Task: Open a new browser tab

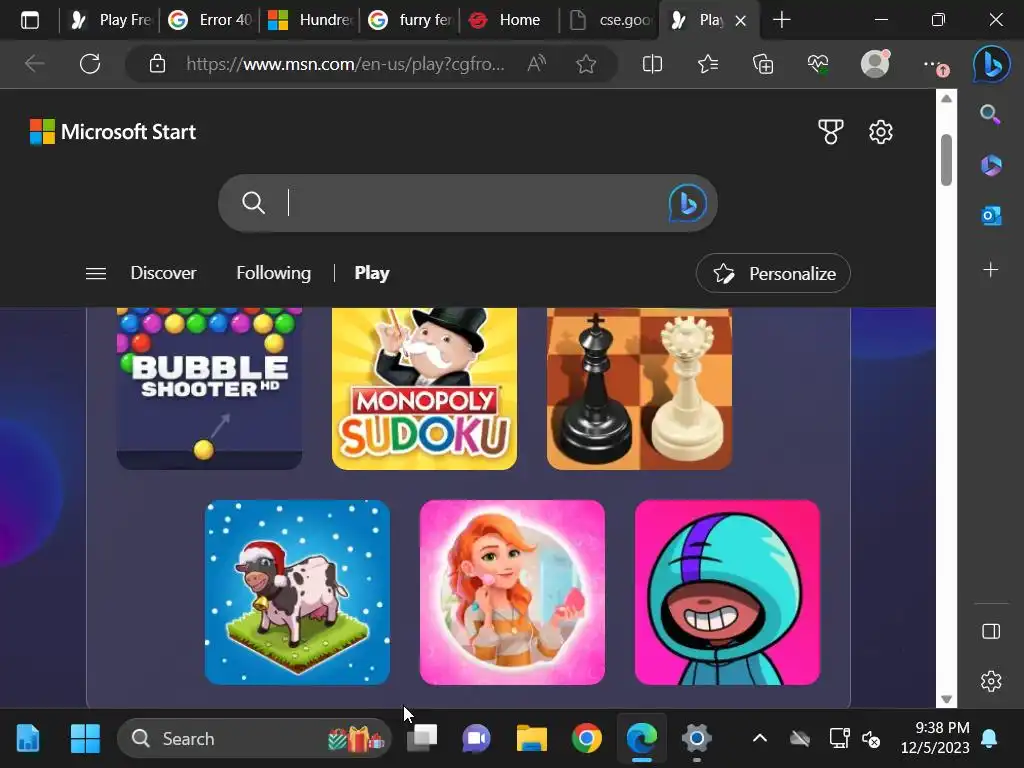Action: pyautogui.click(x=781, y=20)
